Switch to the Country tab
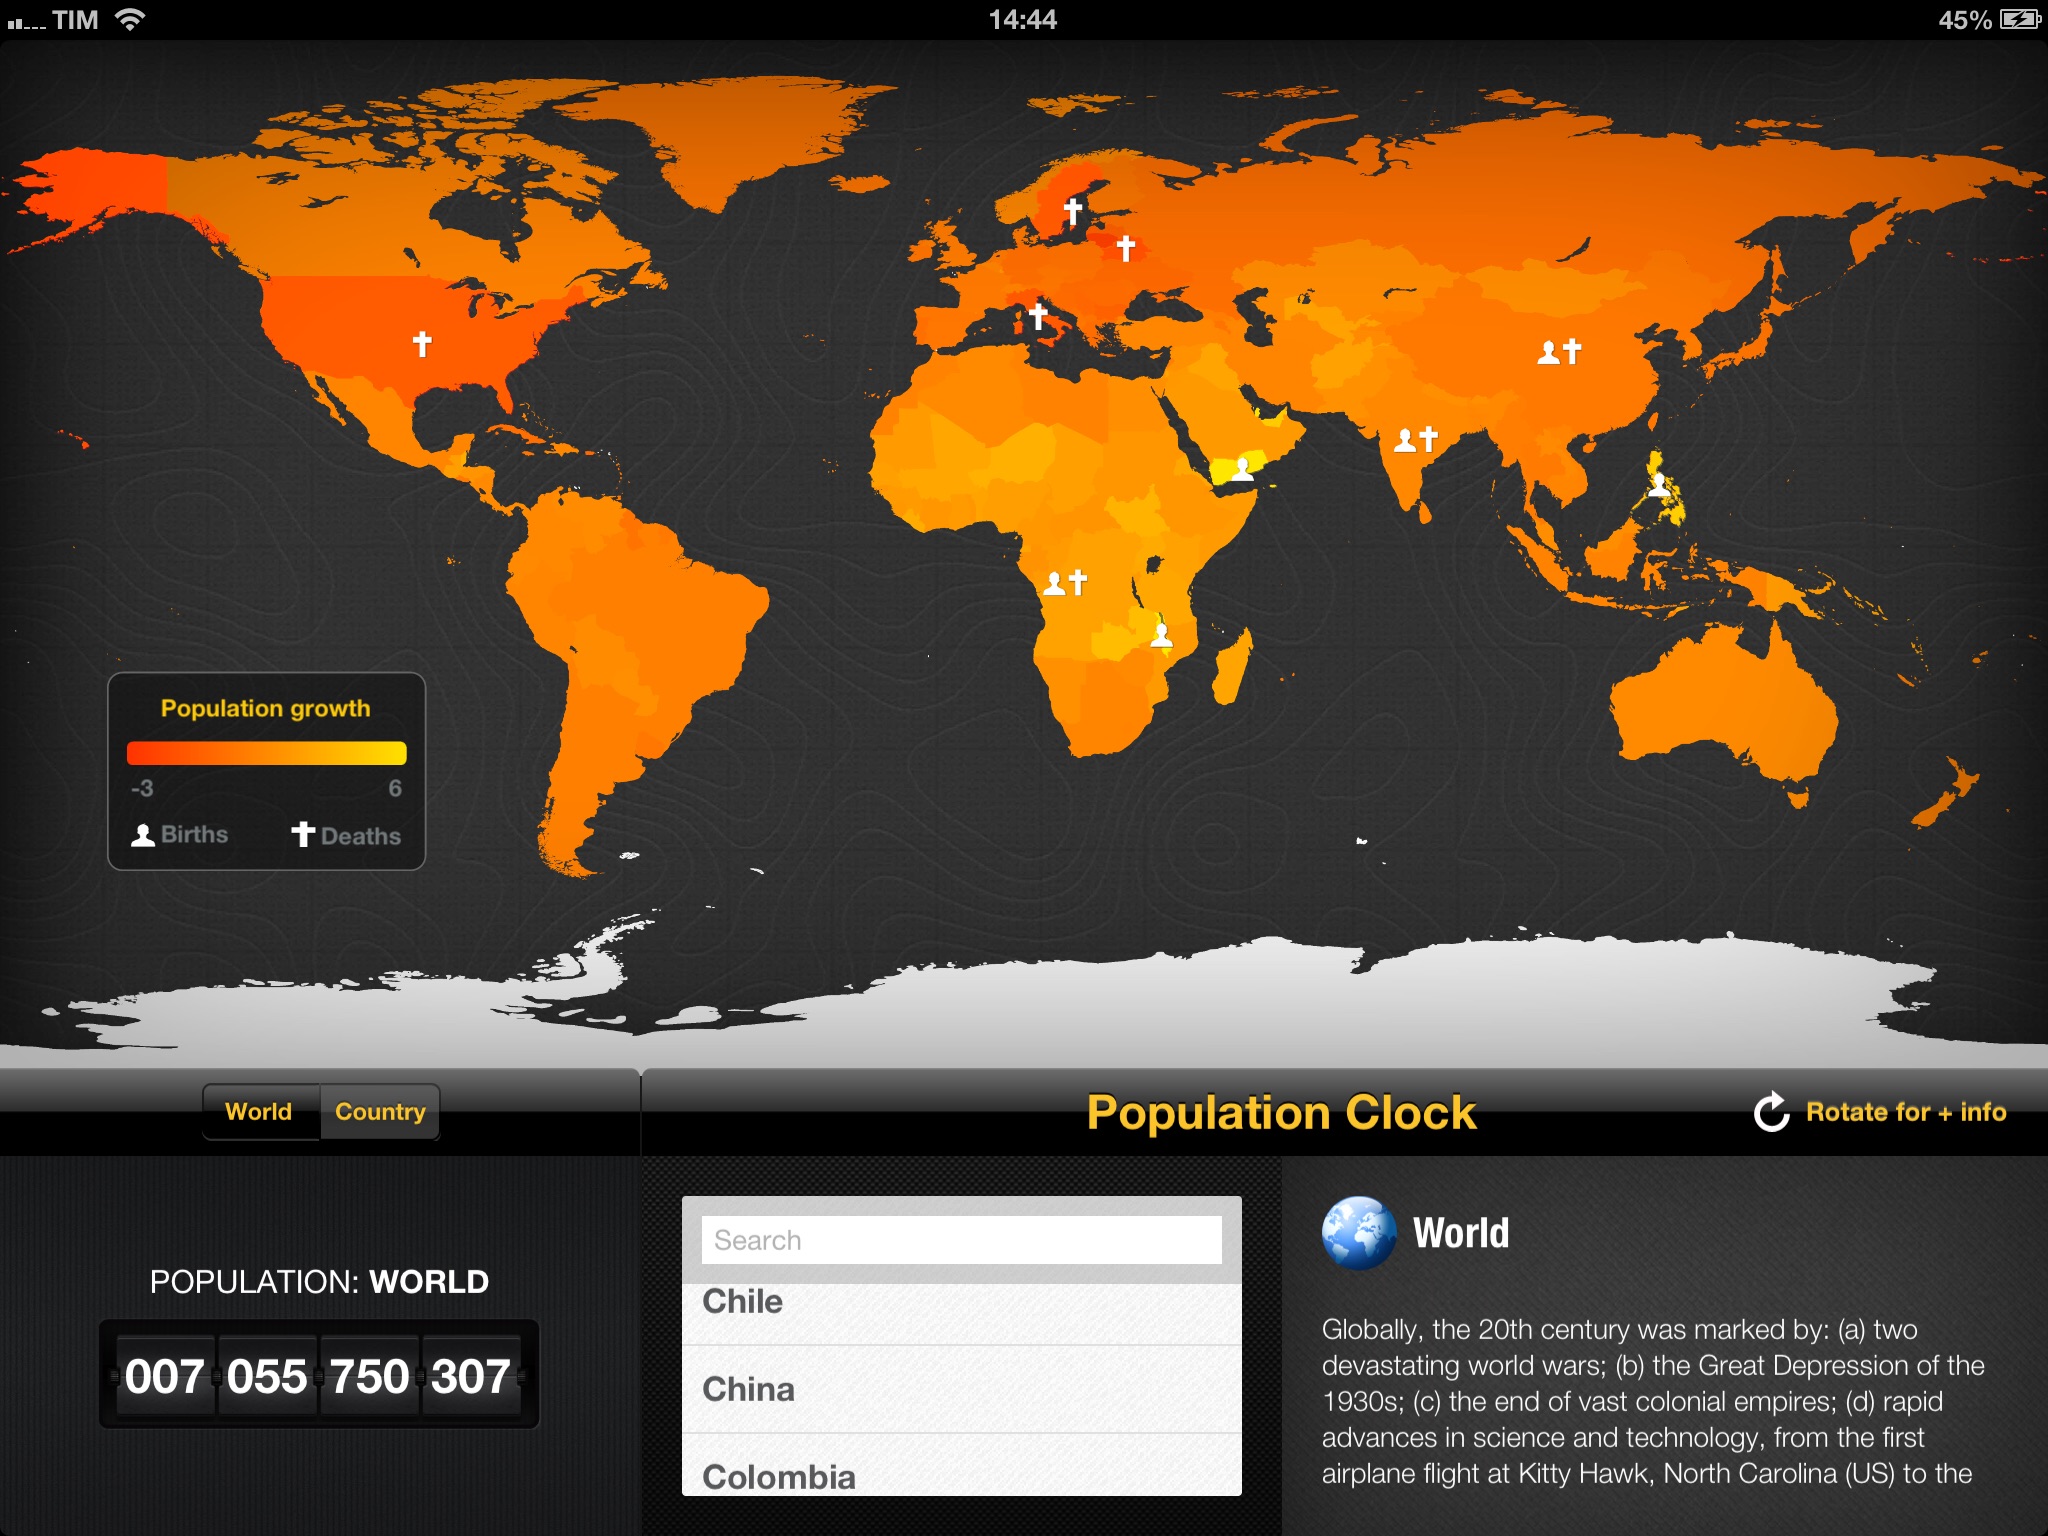Viewport: 2048px width, 1536px height. [384, 1112]
